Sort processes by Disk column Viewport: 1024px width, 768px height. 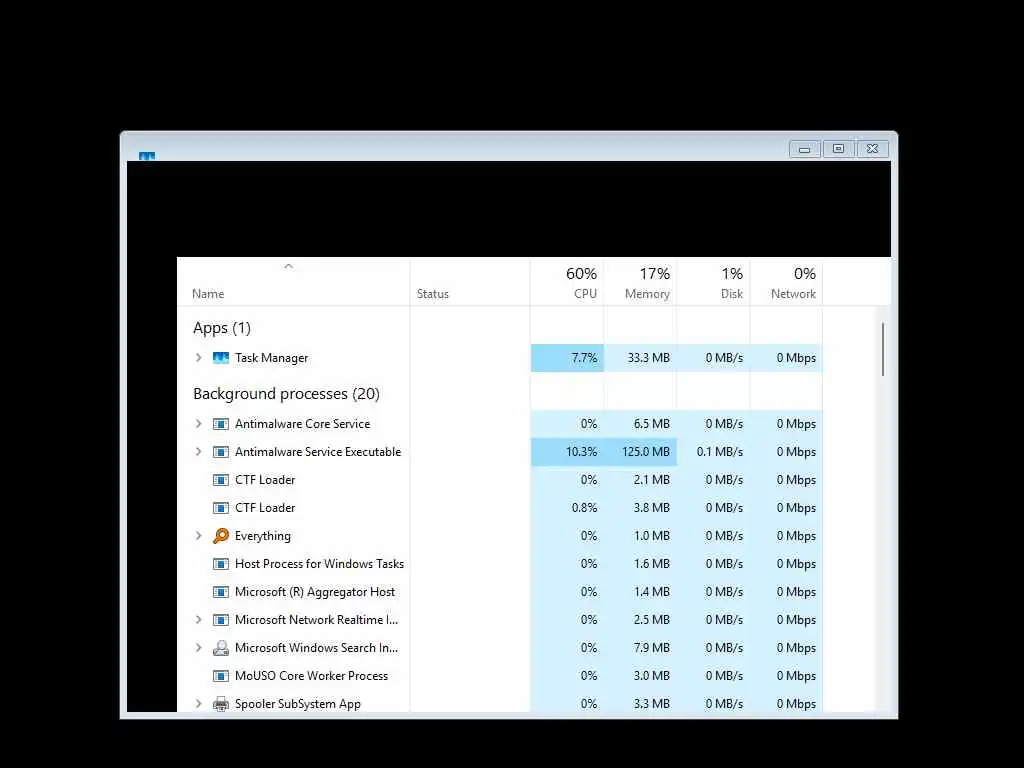[x=714, y=282]
